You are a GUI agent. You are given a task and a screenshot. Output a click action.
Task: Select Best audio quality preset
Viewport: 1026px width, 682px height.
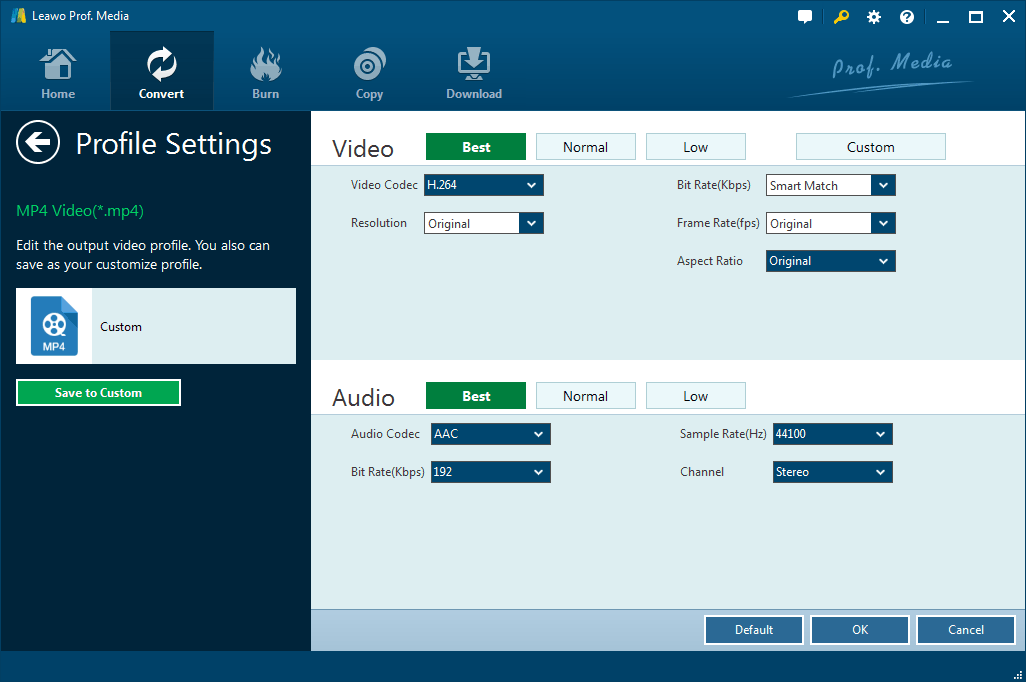476,395
